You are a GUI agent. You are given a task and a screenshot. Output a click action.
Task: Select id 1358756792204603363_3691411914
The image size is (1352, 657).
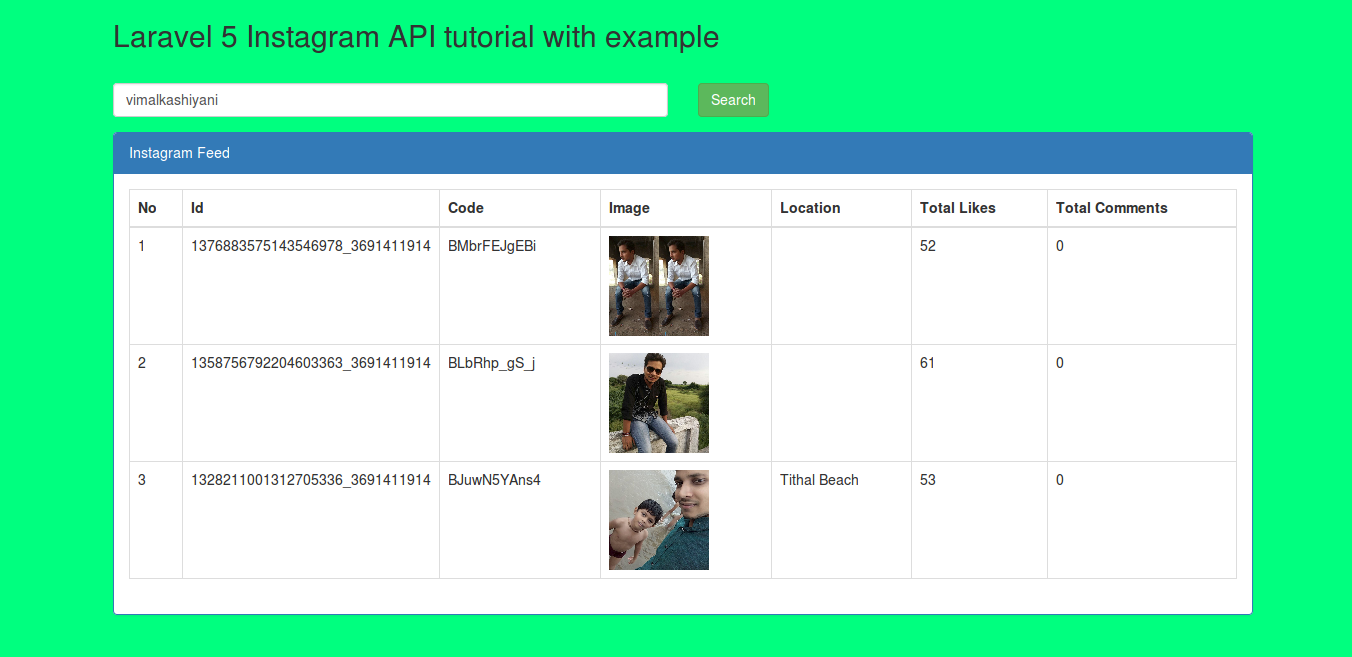click(x=311, y=363)
